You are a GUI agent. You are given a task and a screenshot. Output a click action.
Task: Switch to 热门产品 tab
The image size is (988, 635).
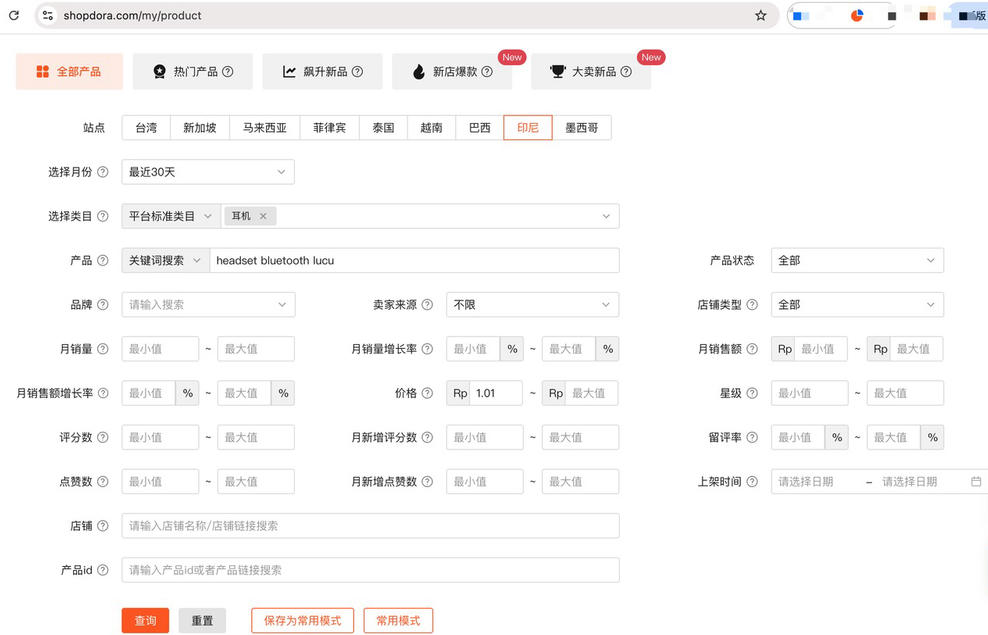[x=193, y=72]
